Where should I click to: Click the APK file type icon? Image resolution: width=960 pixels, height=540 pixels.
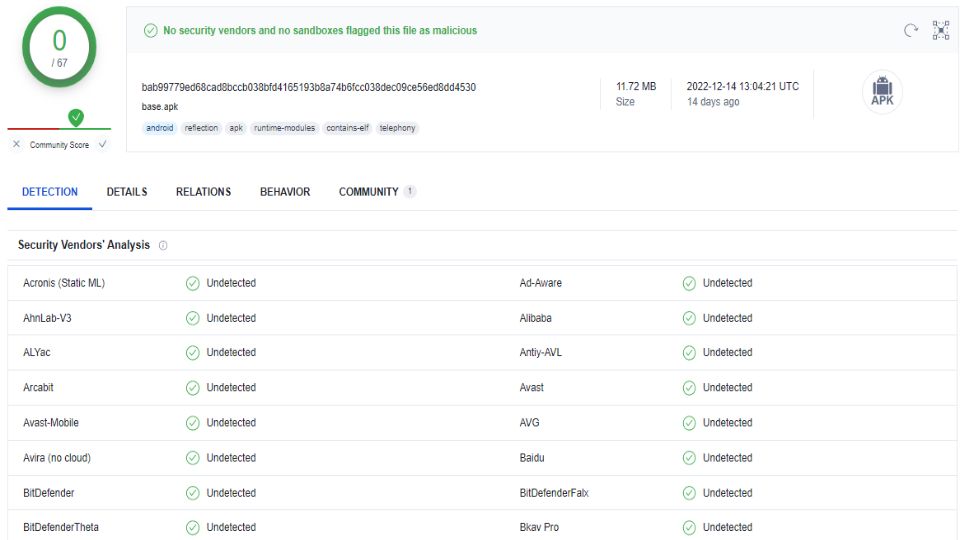tap(882, 92)
